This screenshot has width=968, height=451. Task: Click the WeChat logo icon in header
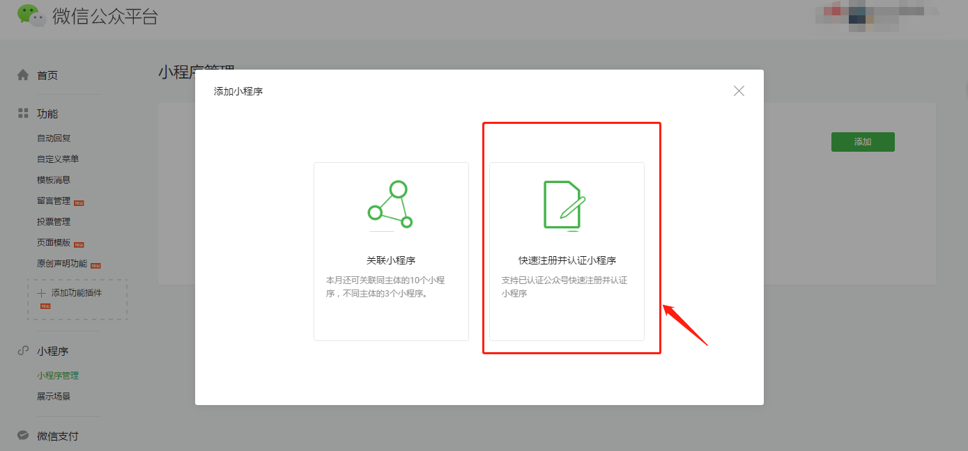[x=31, y=16]
